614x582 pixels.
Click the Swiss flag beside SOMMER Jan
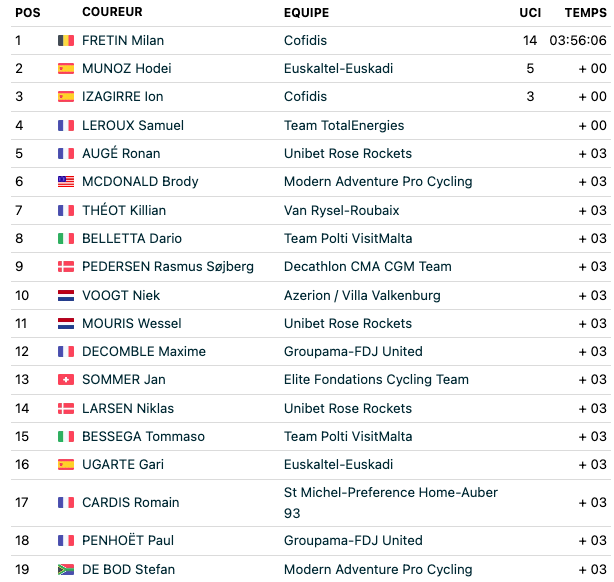point(66,380)
